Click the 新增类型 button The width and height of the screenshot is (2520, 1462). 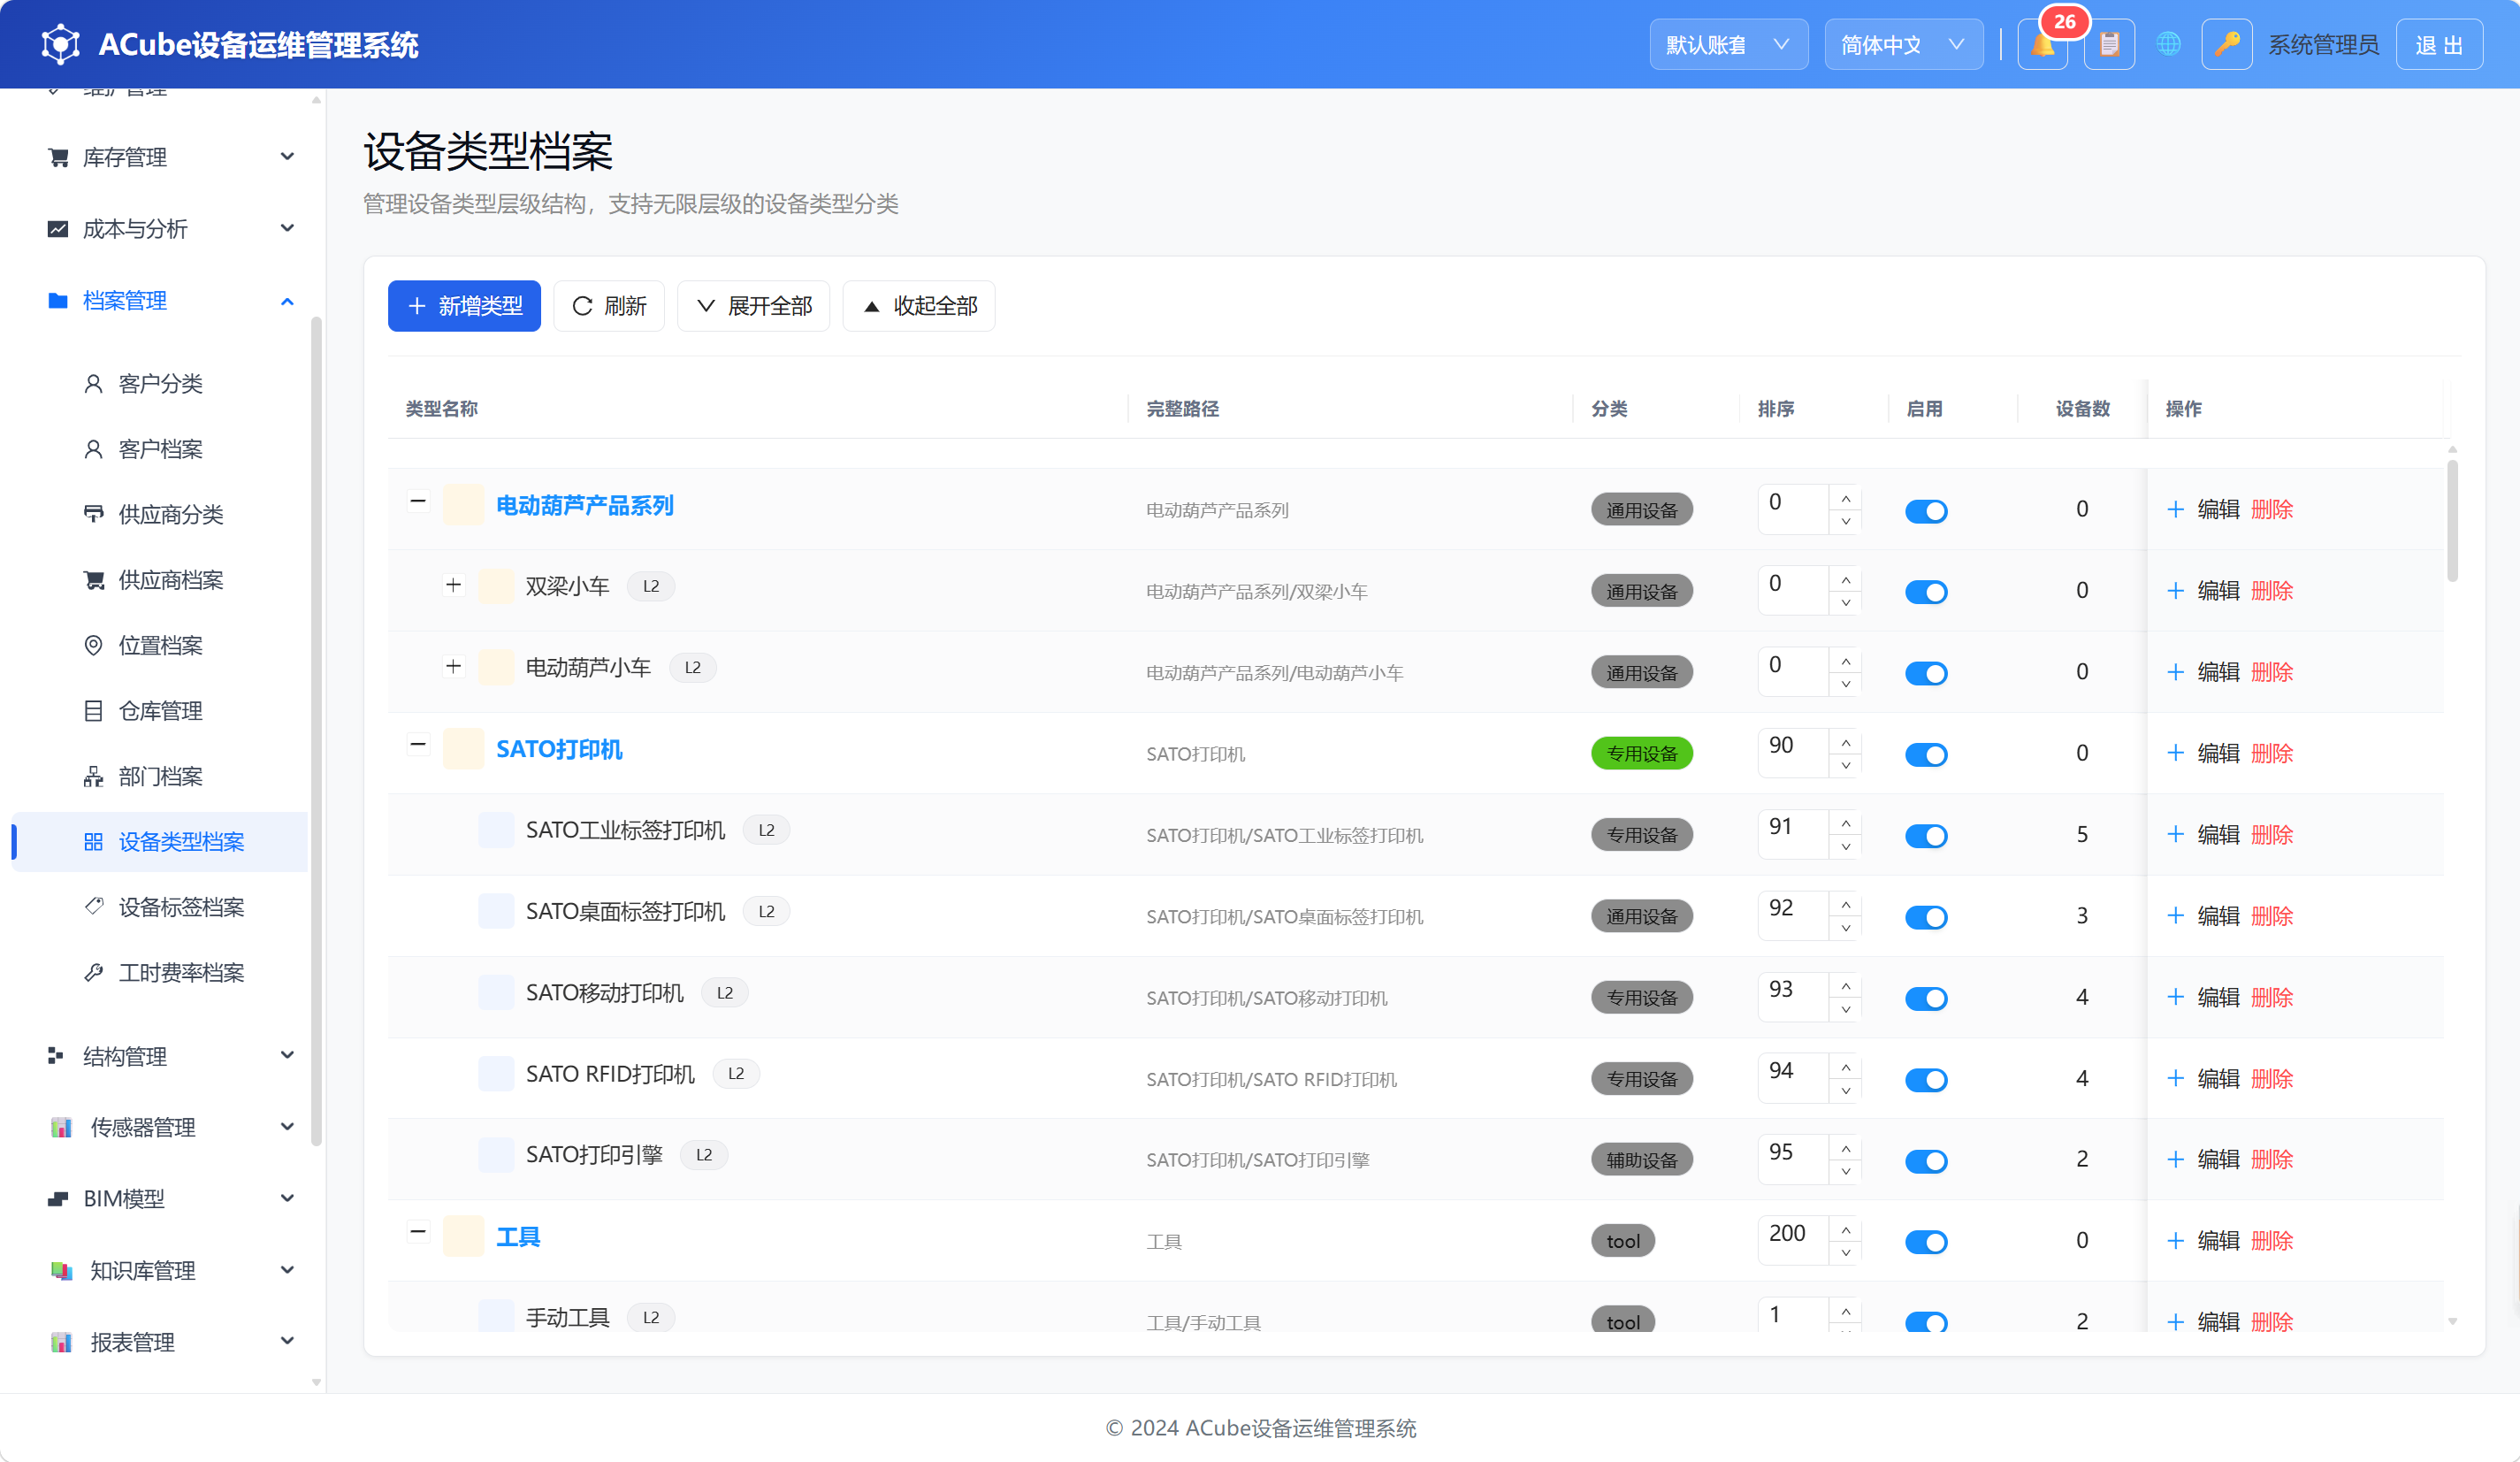[x=464, y=306]
